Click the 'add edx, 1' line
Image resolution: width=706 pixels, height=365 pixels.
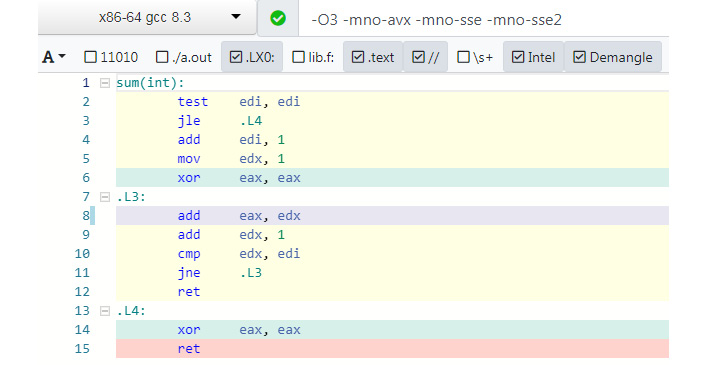coord(392,234)
